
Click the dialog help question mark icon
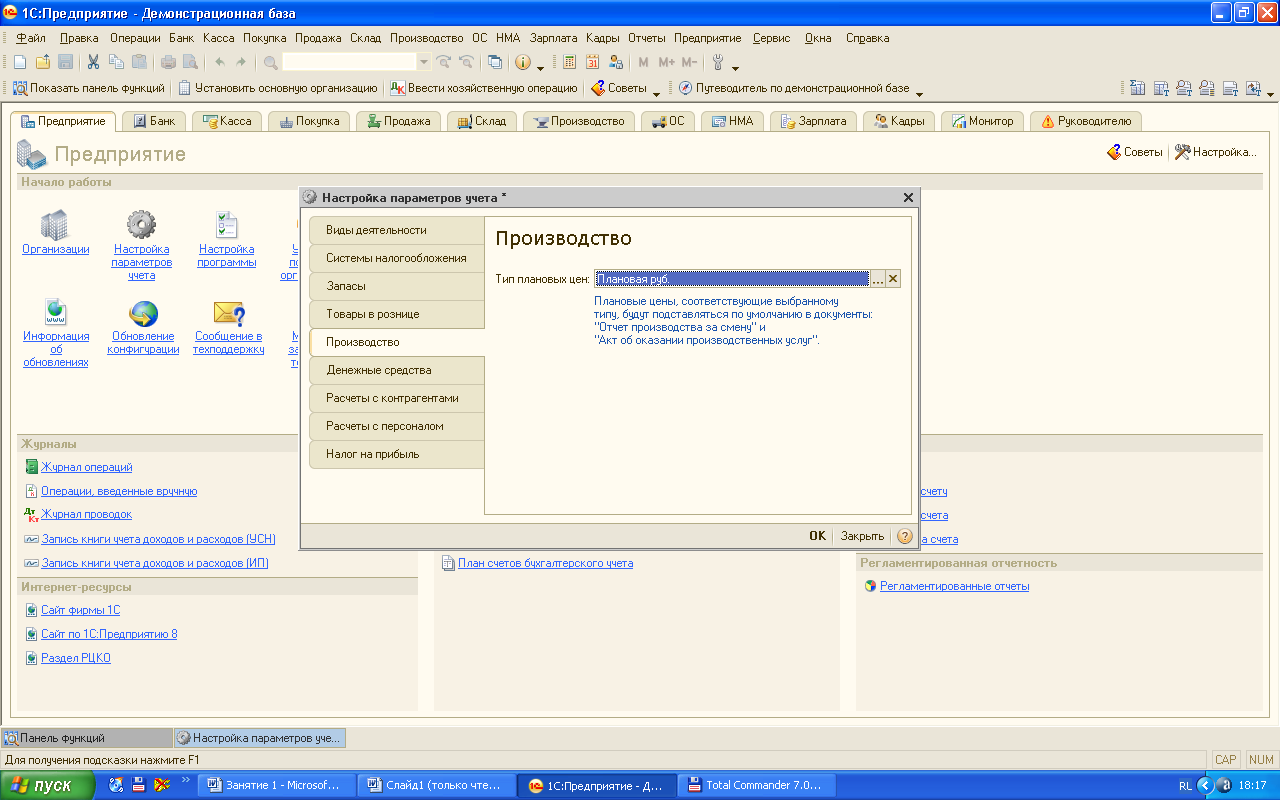[x=904, y=536]
